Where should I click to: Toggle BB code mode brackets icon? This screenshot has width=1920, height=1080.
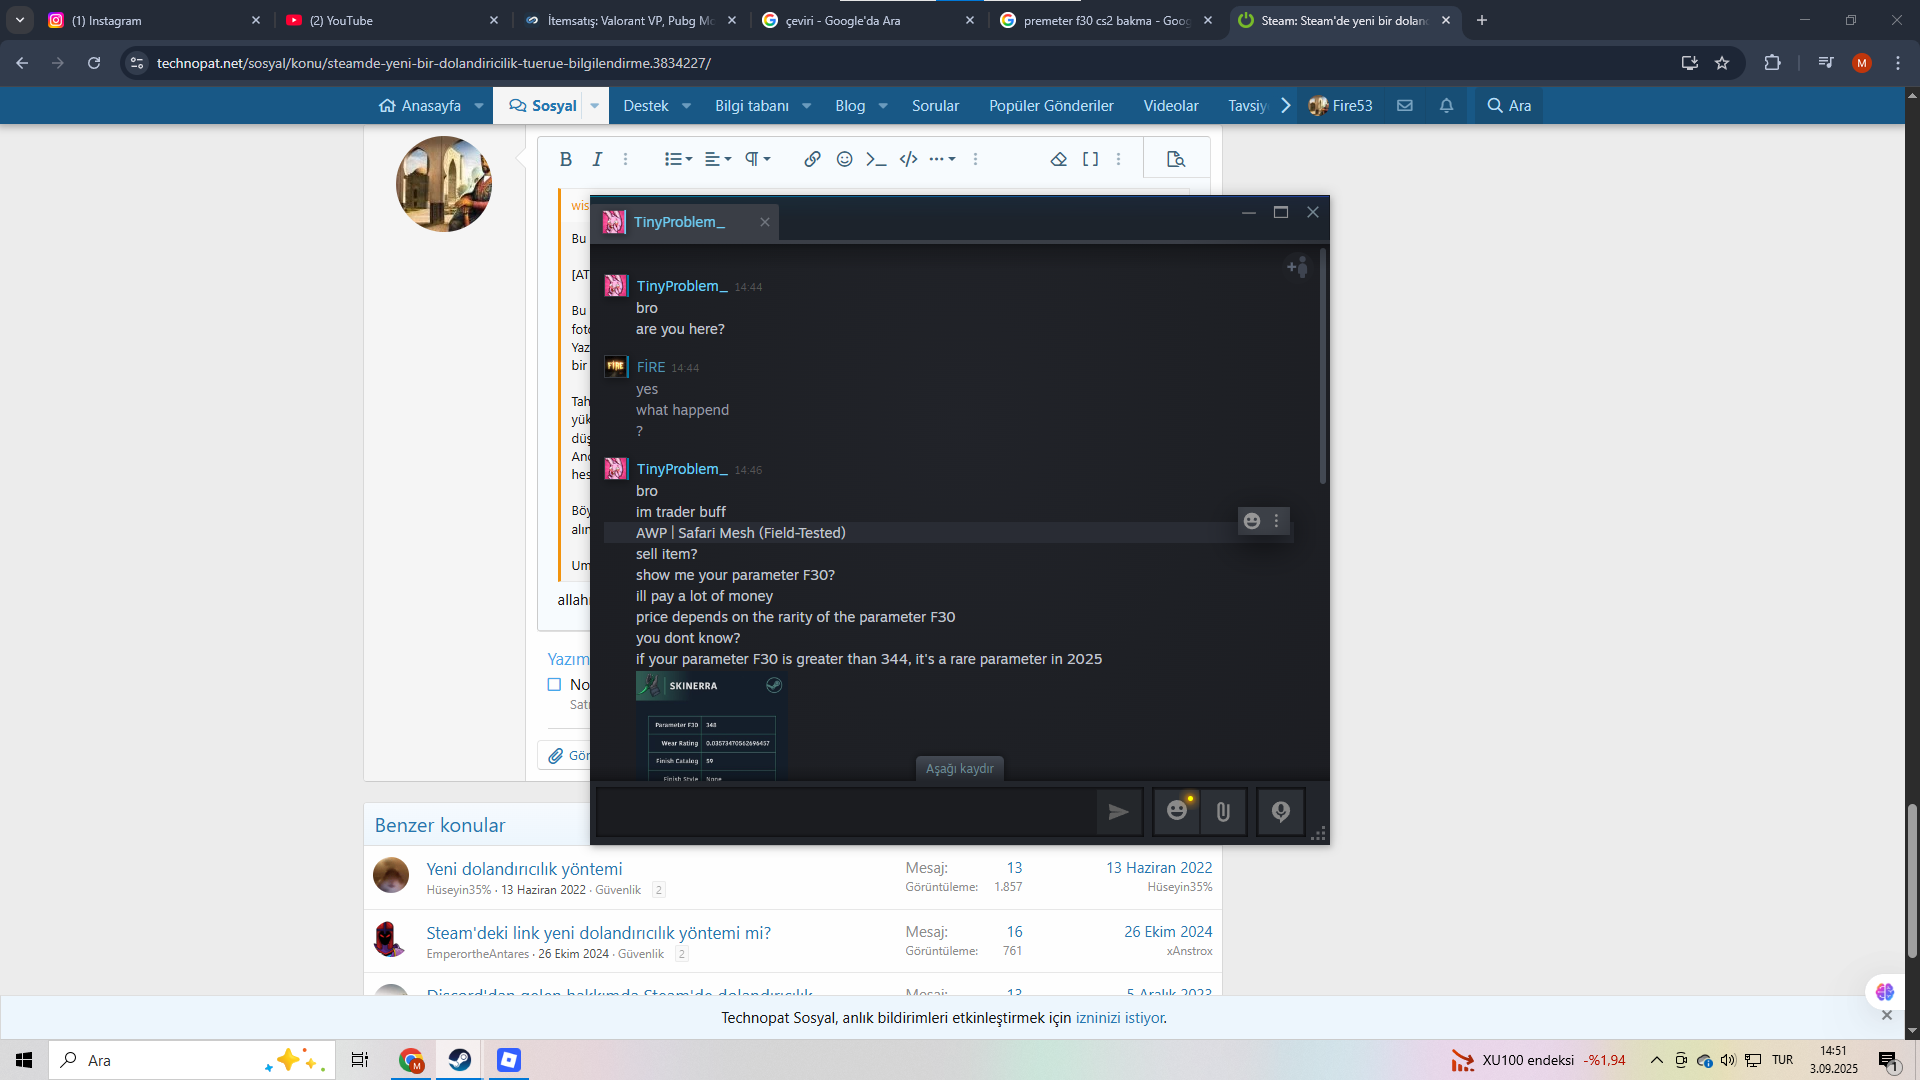[x=1090, y=159]
